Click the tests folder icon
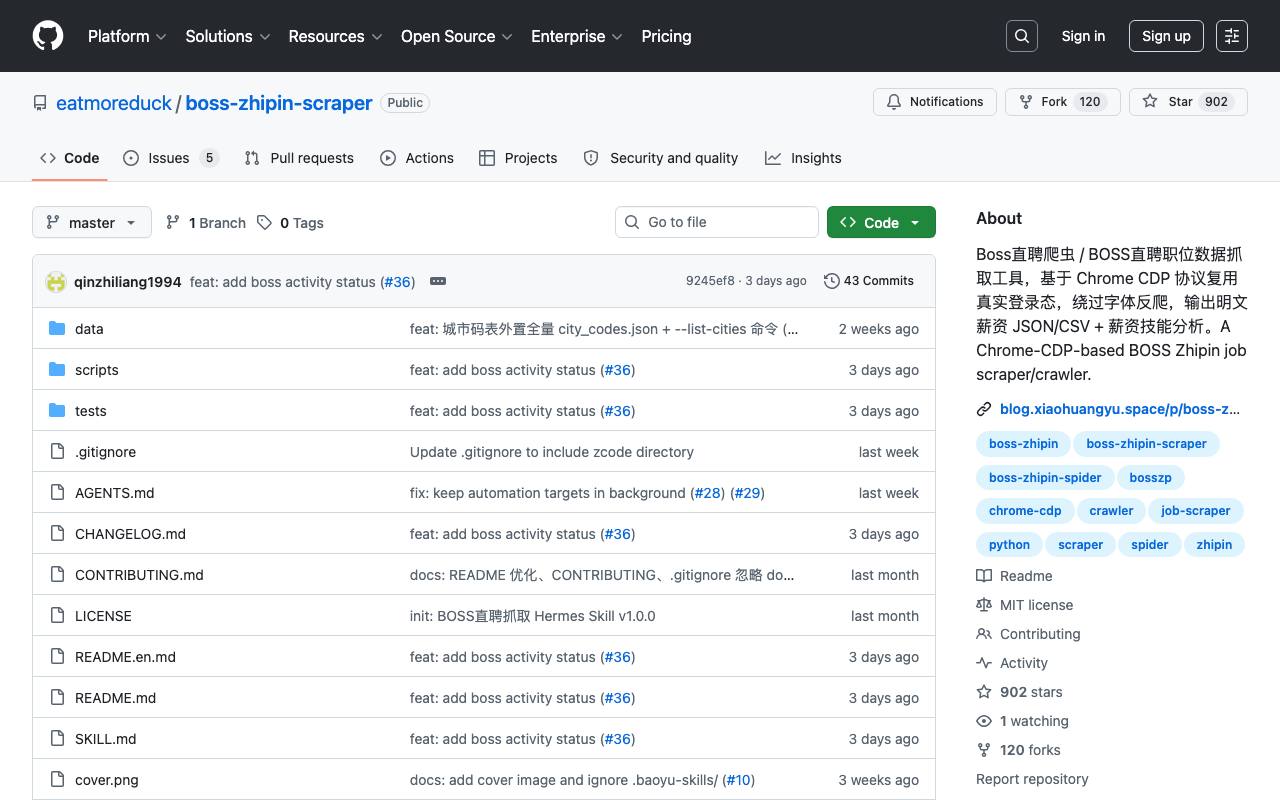This screenshot has height=800, width=1280. click(57, 411)
